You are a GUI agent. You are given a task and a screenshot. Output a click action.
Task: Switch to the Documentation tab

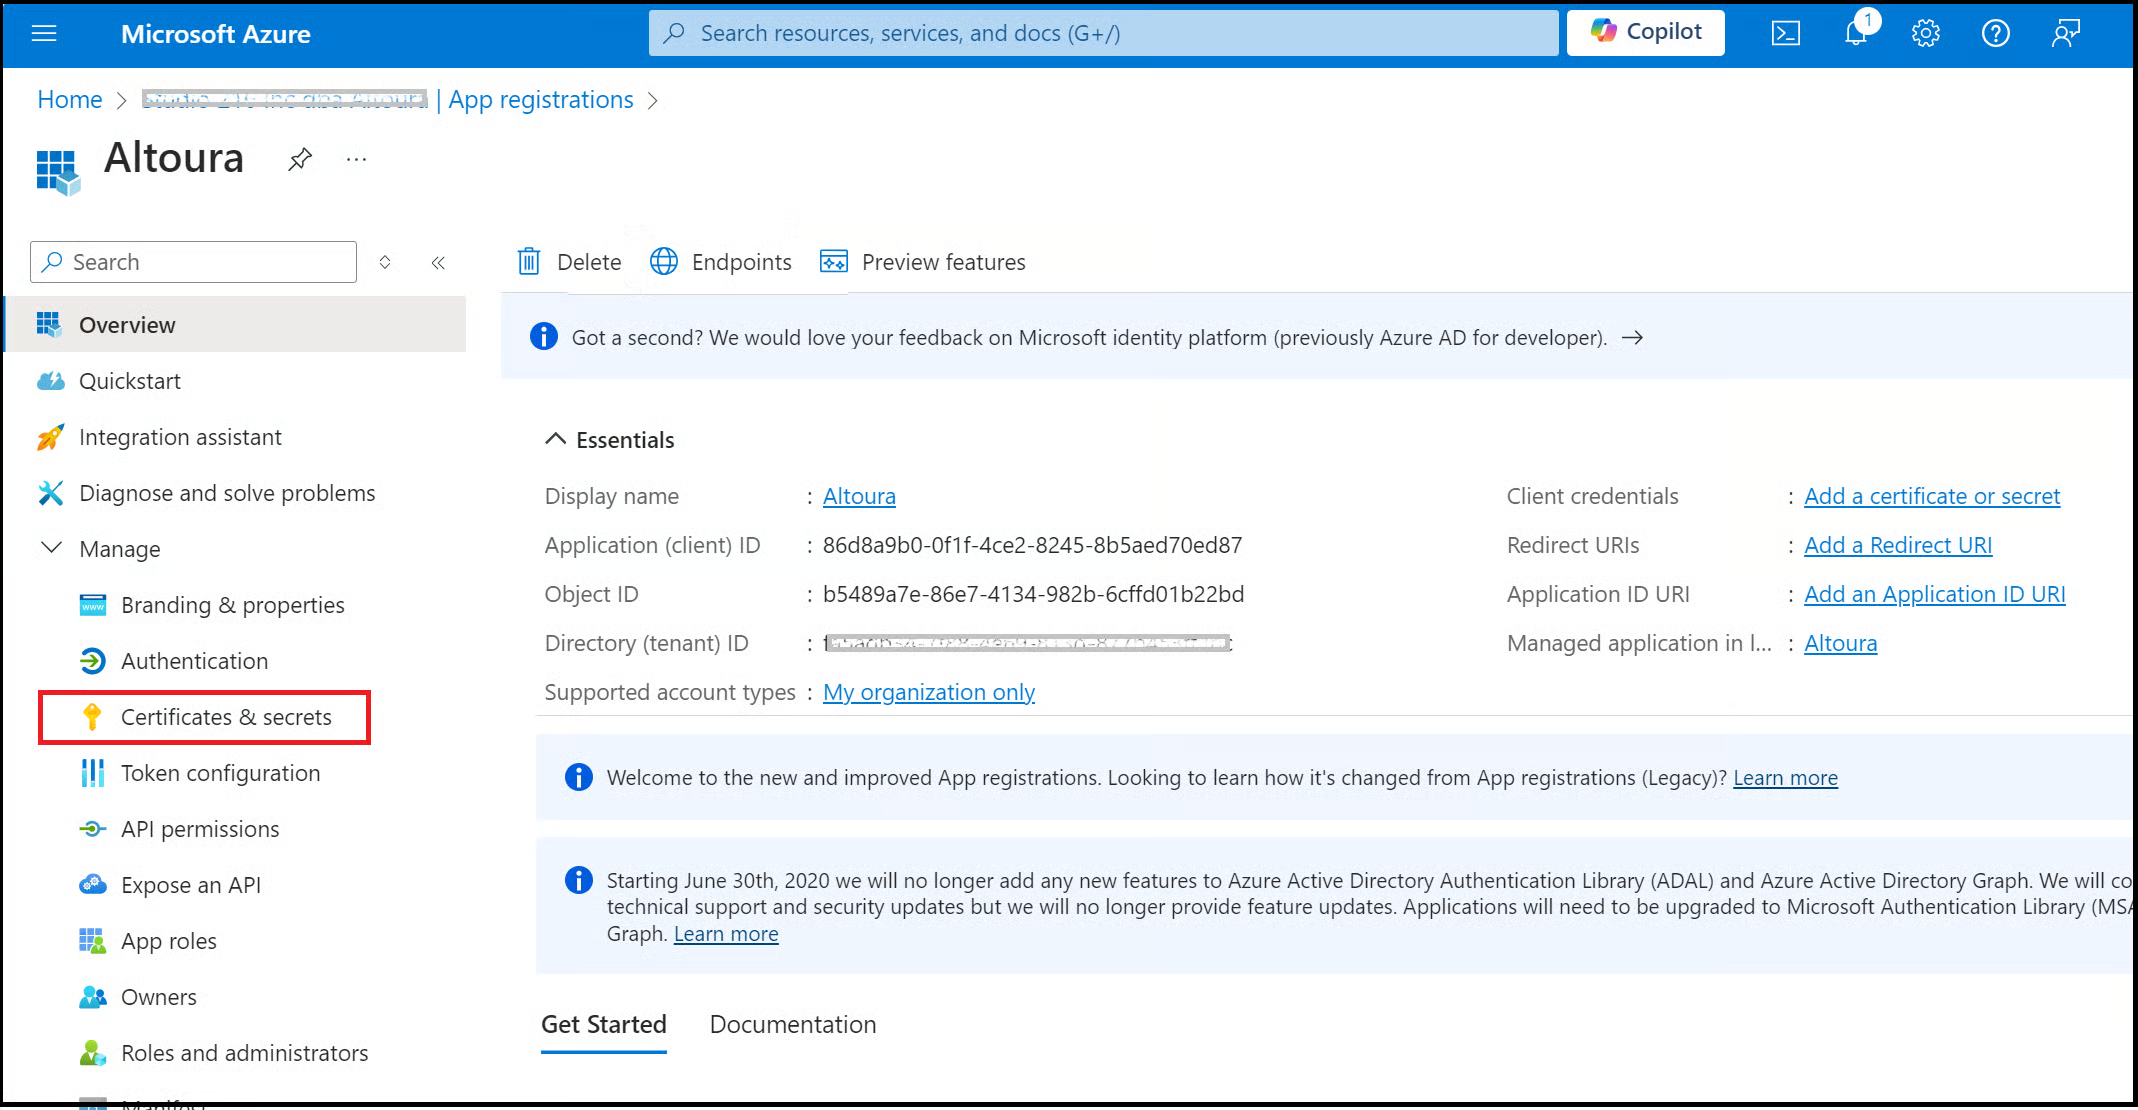coord(792,1025)
